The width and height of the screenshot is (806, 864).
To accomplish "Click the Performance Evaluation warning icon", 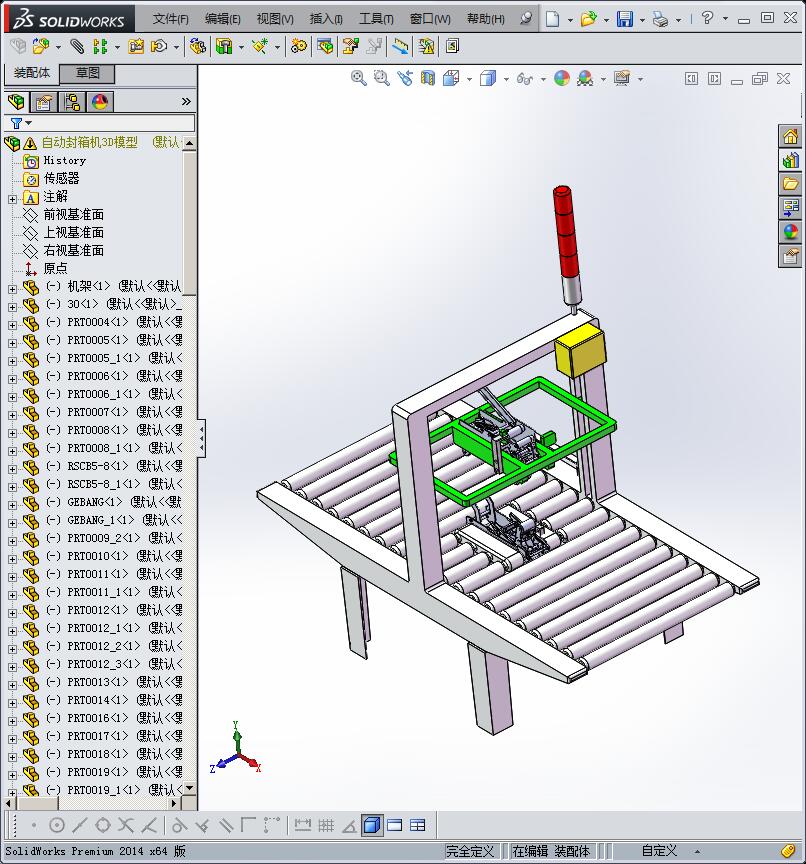I will (426, 46).
